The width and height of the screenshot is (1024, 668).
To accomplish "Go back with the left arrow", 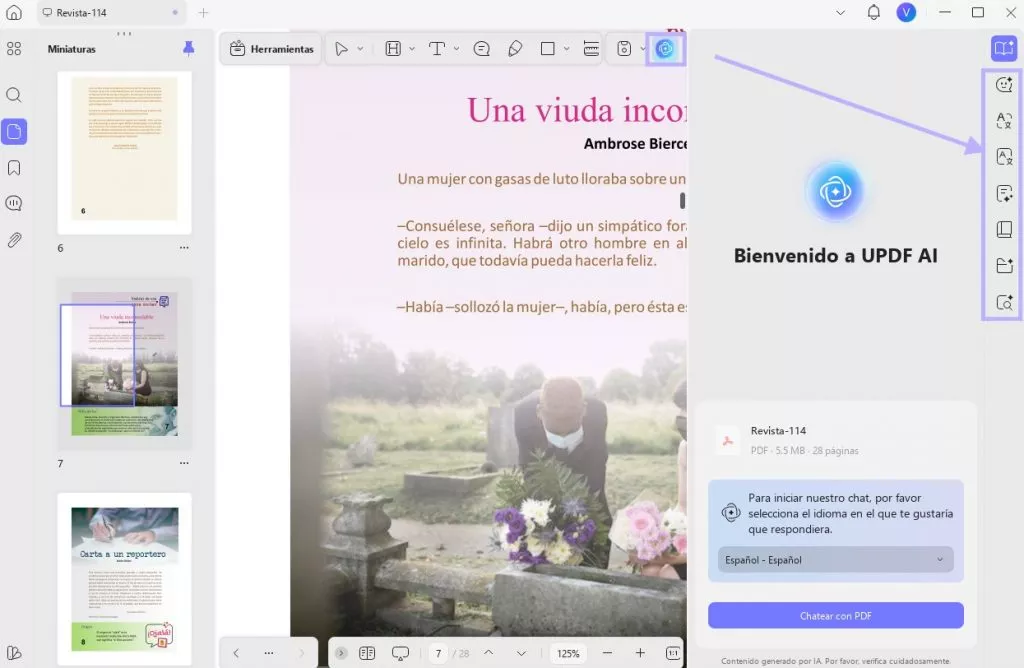I will 236,653.
